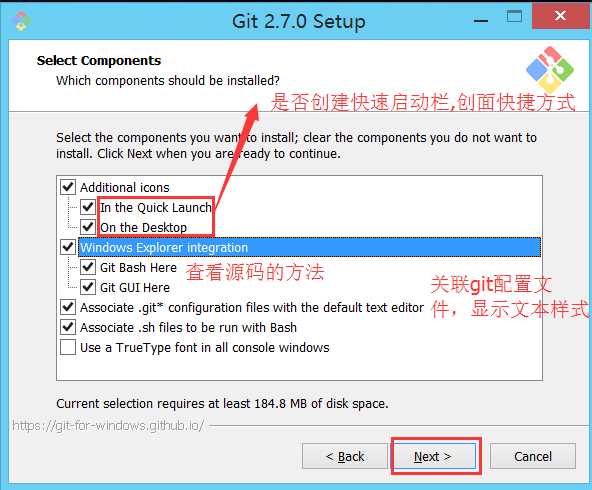Select the Windows Explorer integration row

click(310, 247)
